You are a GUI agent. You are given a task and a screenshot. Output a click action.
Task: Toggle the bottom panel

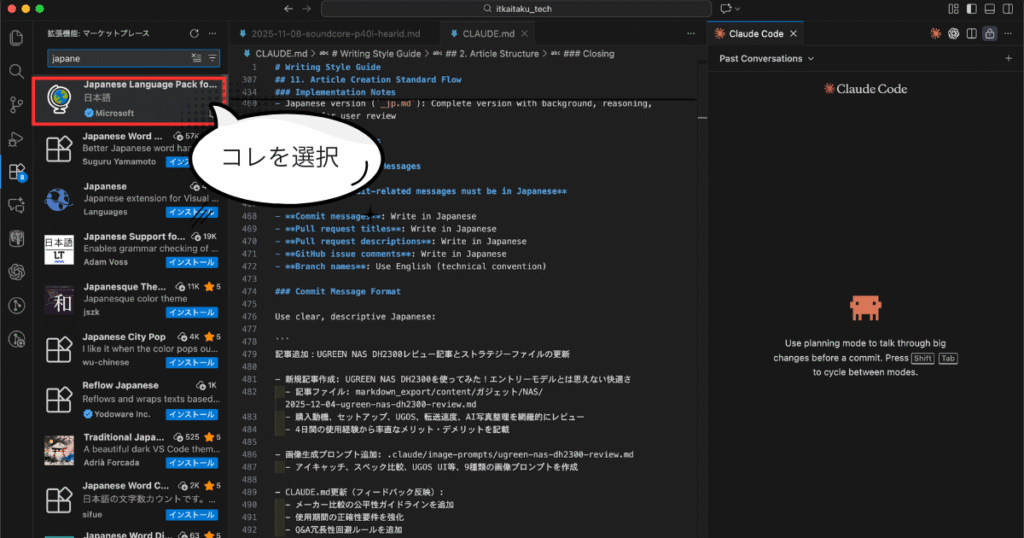click(x=990, y=8)
